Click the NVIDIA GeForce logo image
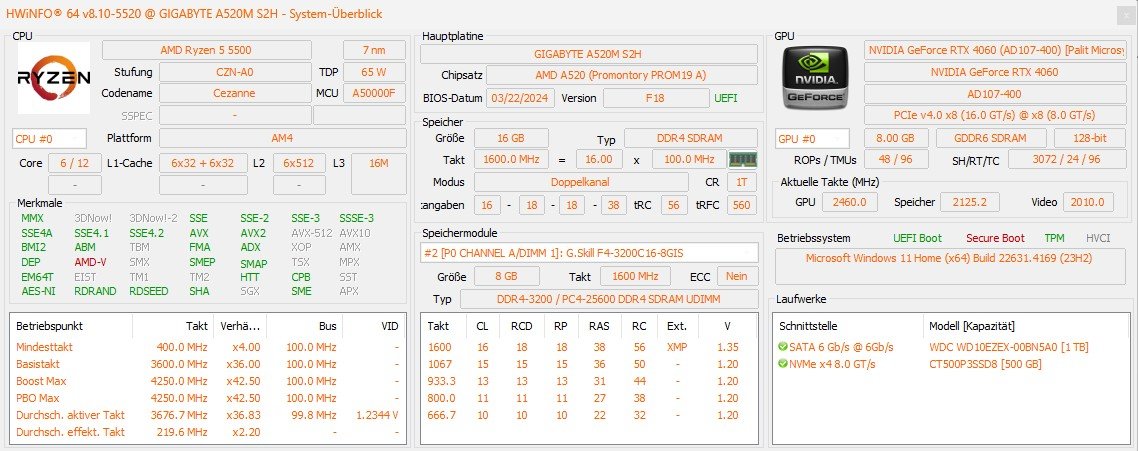Viewport: 1138px width, 451px height. coord(816,77)
